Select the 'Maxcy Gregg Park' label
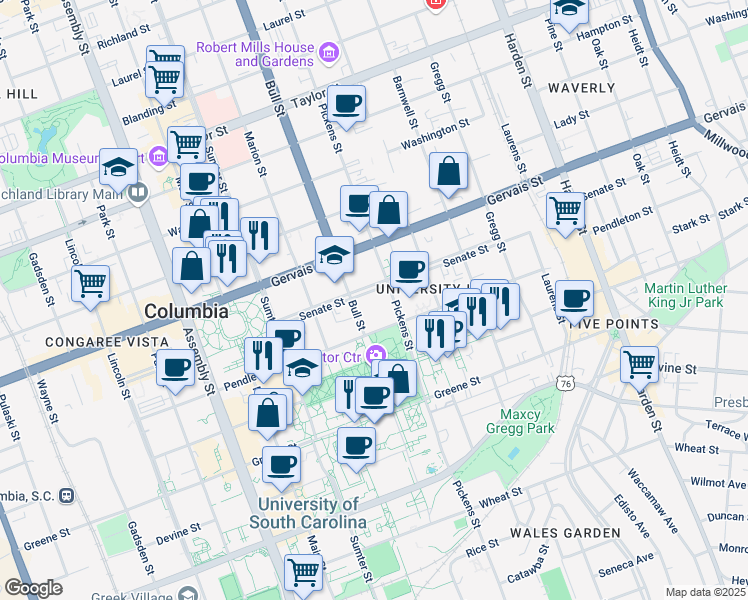 point(520,421)
